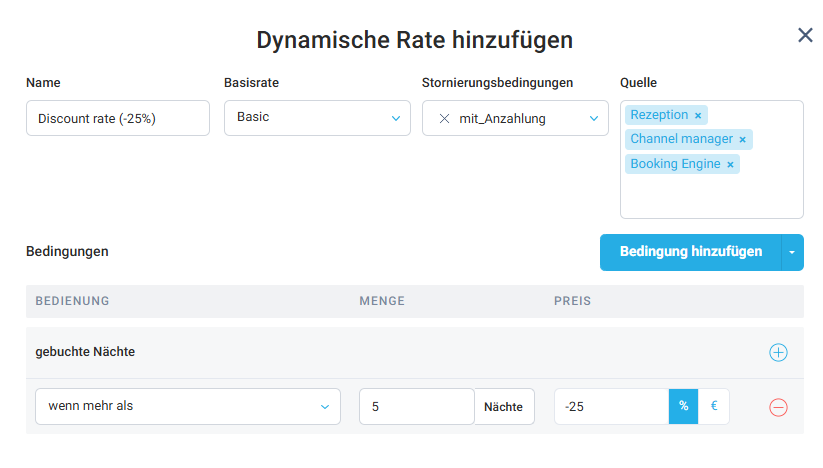Open the Basisrate dropdown
This screenshot has height=468, width=823.
click(x=316, y=118)
